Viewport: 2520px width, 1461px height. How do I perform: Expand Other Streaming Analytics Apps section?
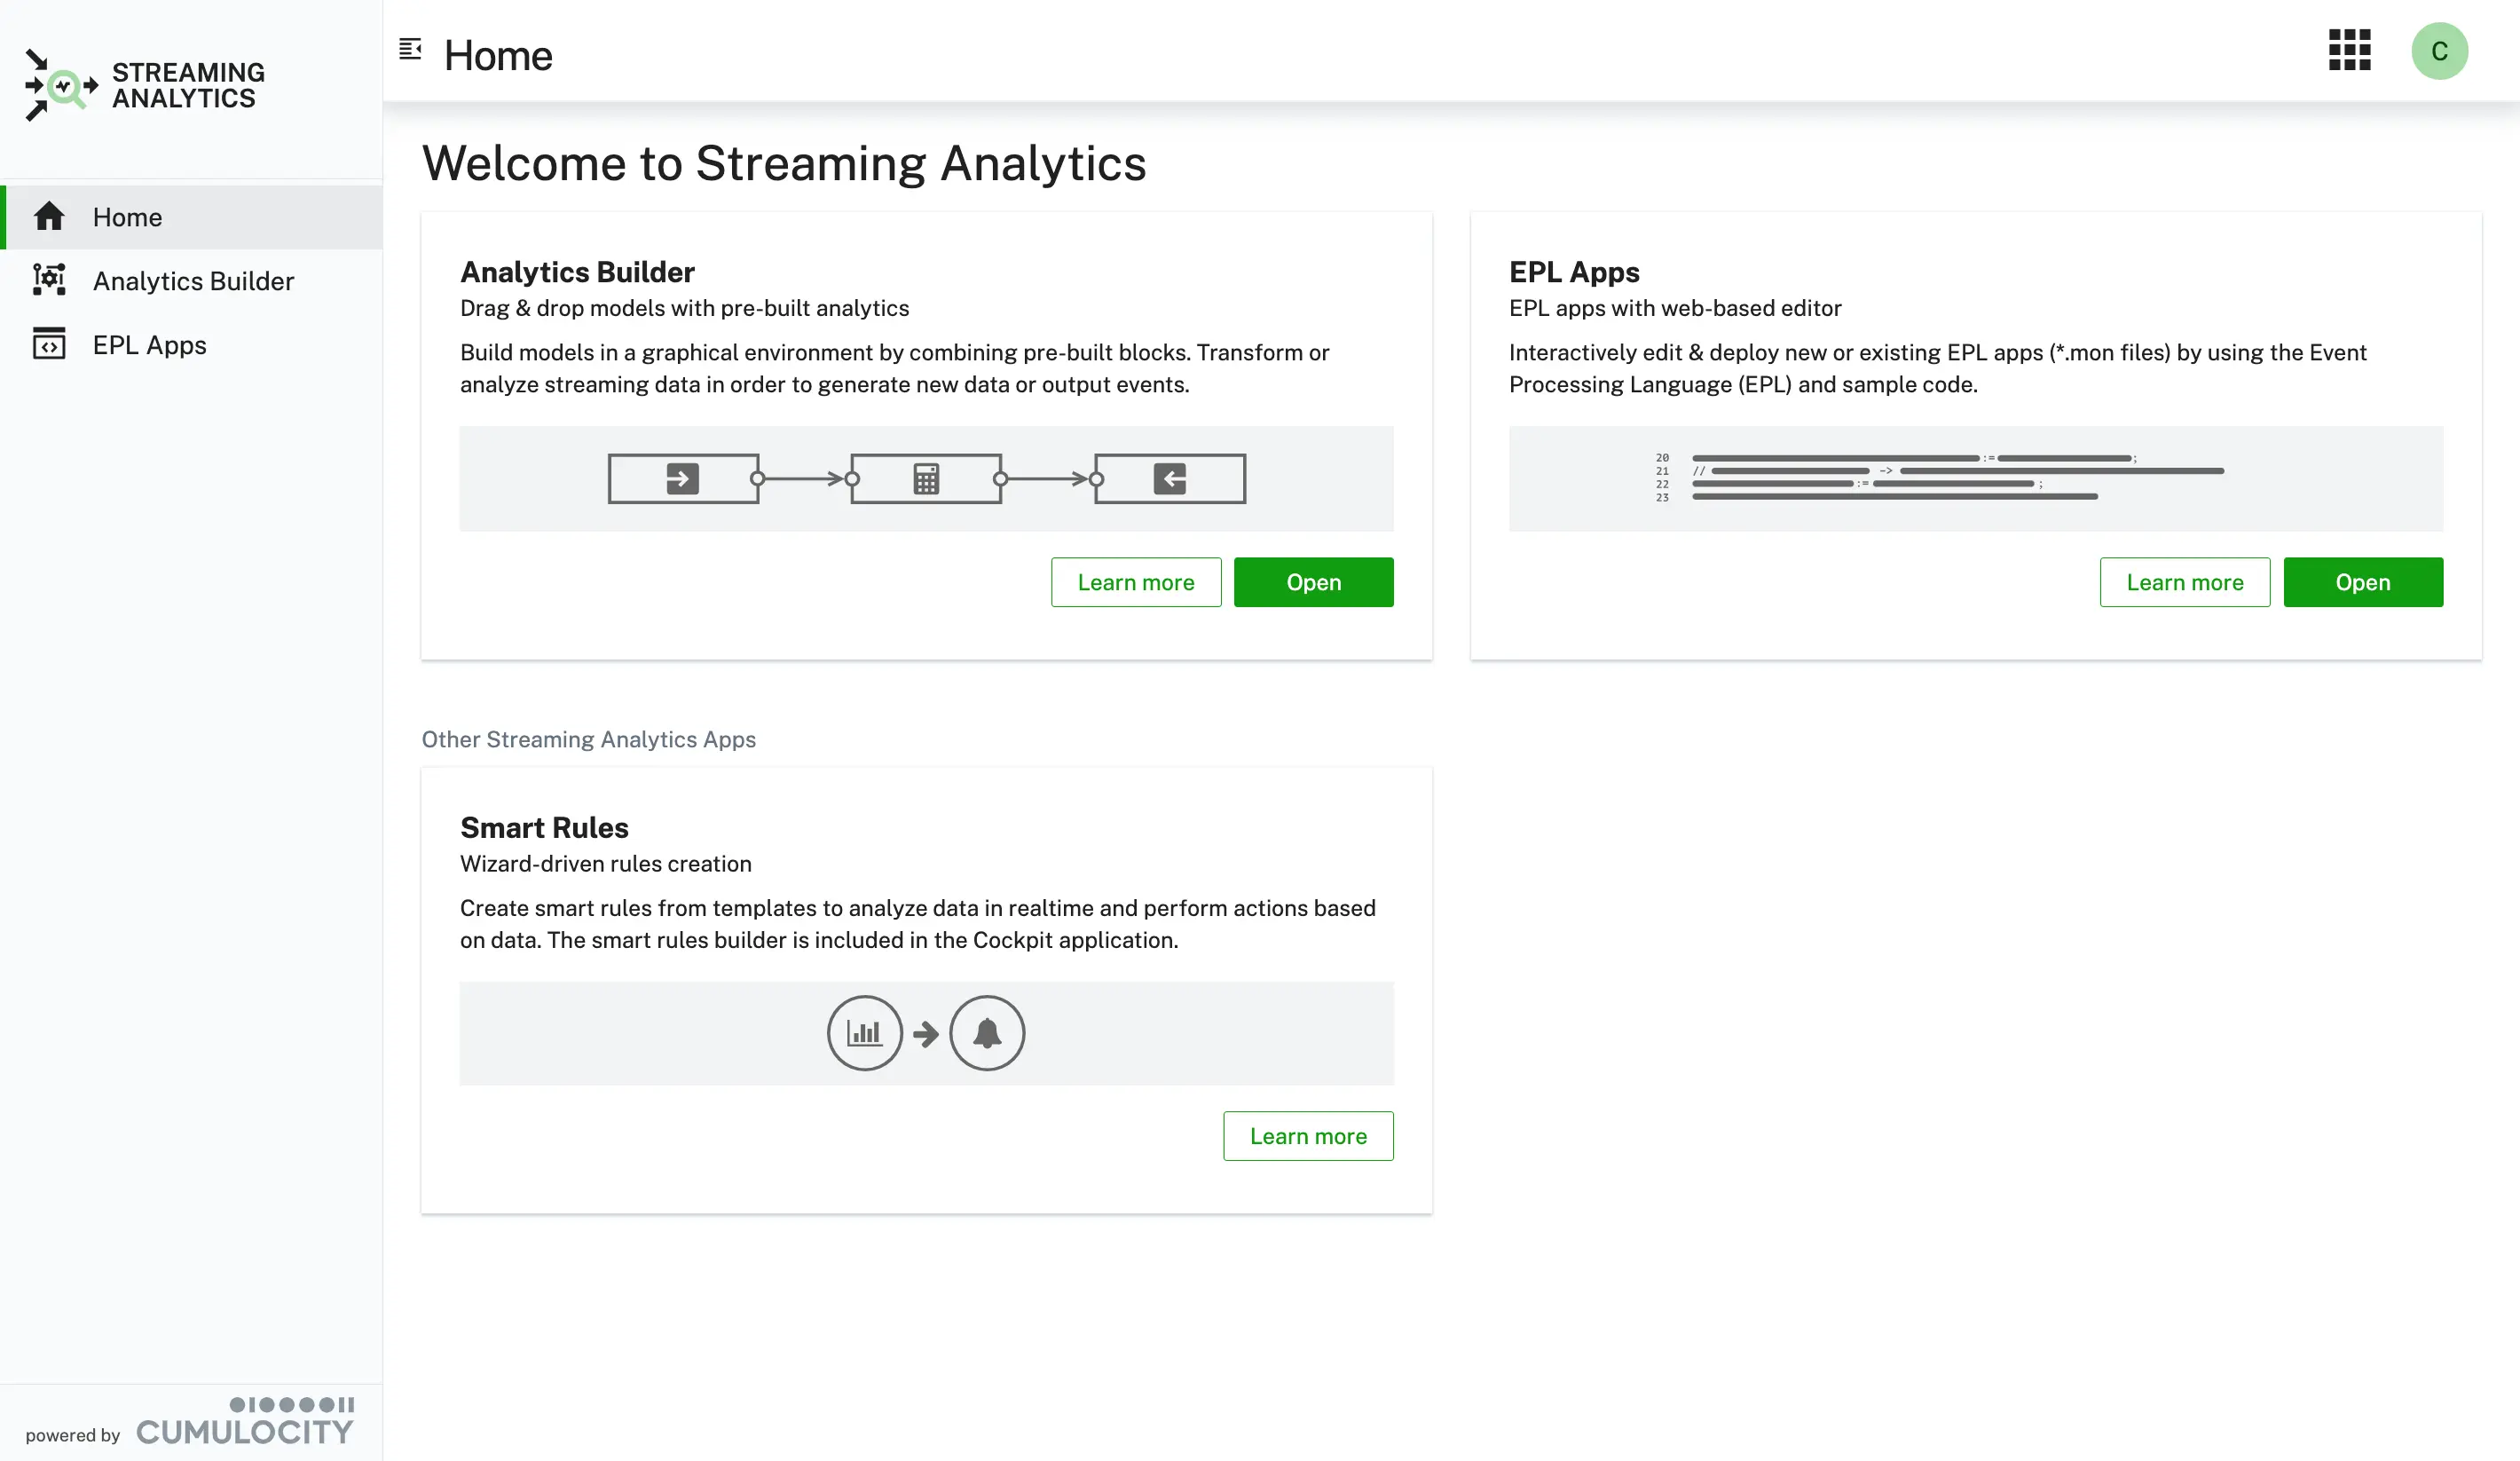click(587, 739)
